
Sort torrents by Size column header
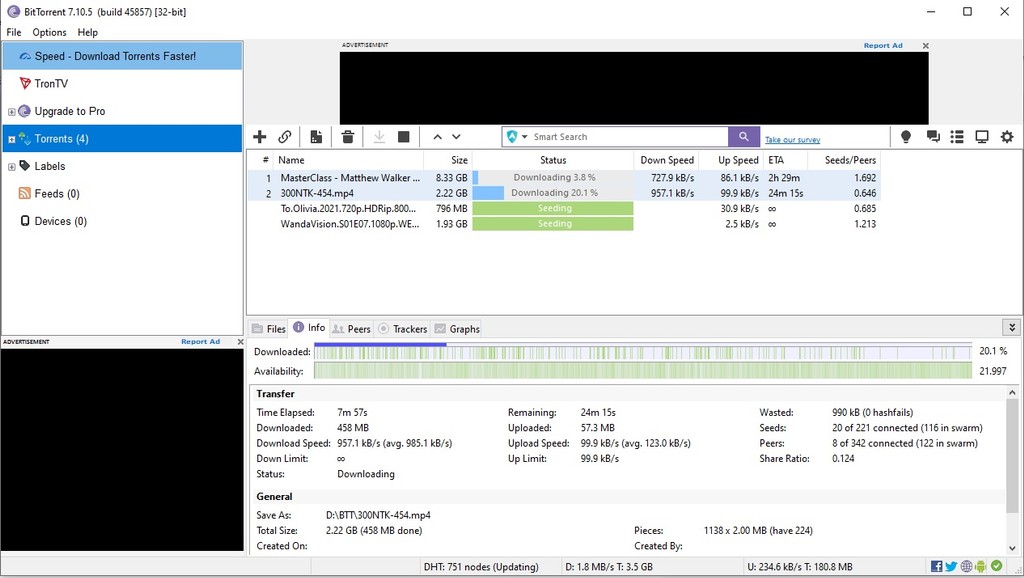pos(448,160)
